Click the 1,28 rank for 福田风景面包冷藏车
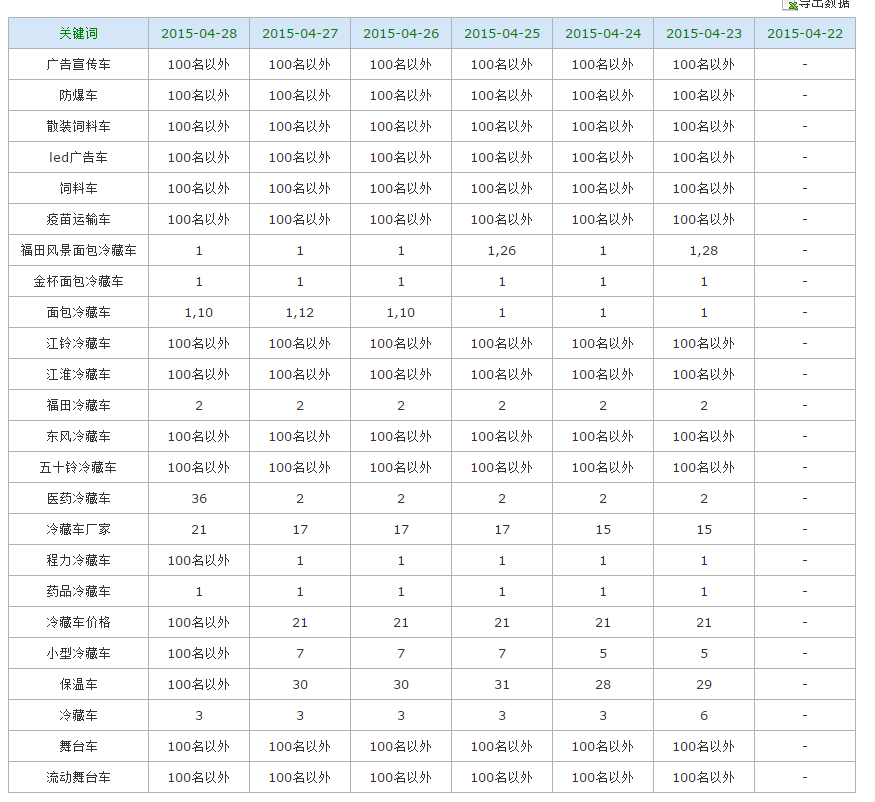The height and width of the screenshot is (802, 875). click(704, 251)
